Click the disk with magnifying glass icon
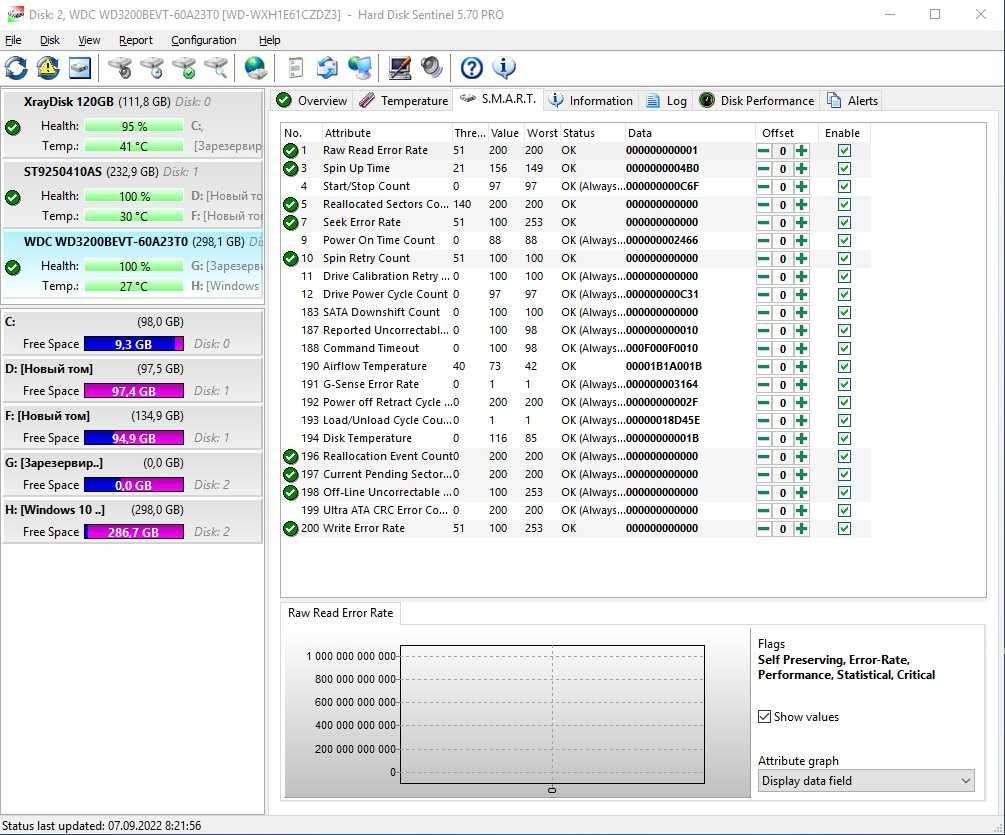The height and width of the screenshot is (835, 1005). [x=217, y=68]
